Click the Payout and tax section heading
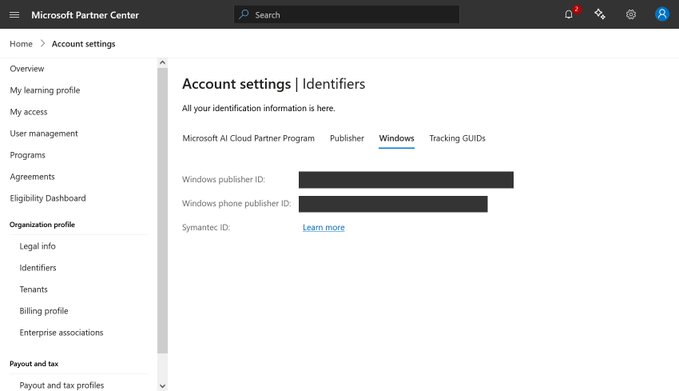679x391 pixels. coord(34,364)
